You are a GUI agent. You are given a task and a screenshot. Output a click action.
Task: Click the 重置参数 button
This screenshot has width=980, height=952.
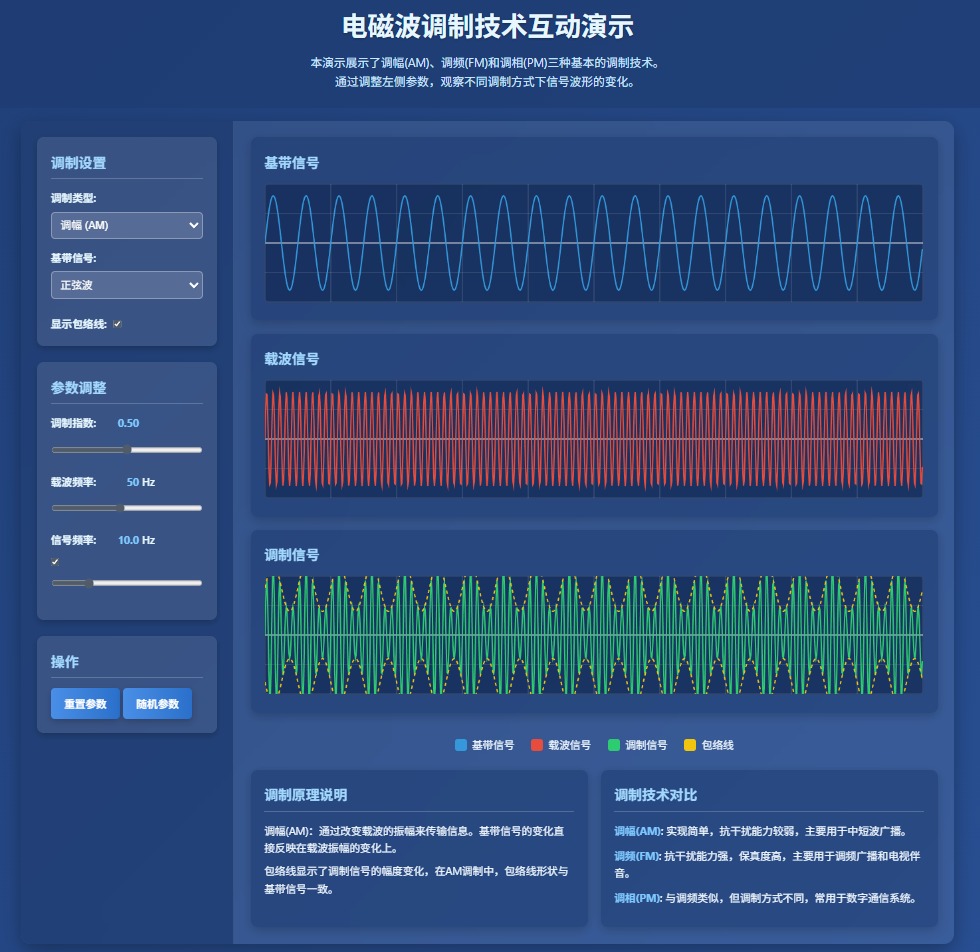tap(85, 703)
